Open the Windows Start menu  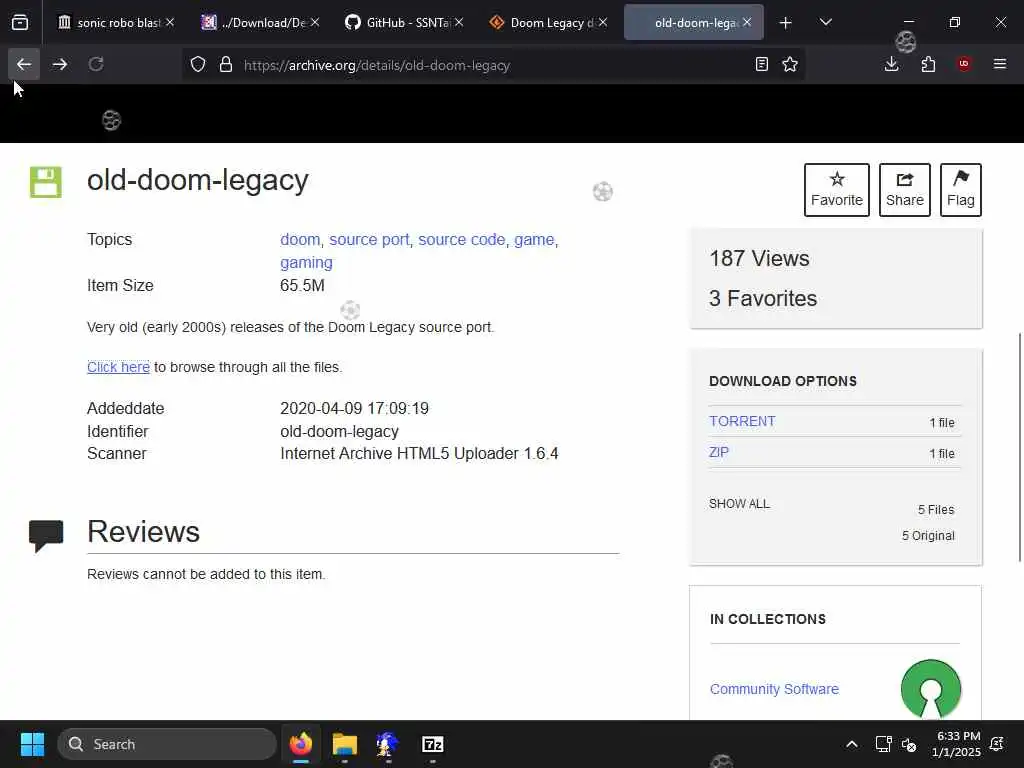(x=32, y=744)
